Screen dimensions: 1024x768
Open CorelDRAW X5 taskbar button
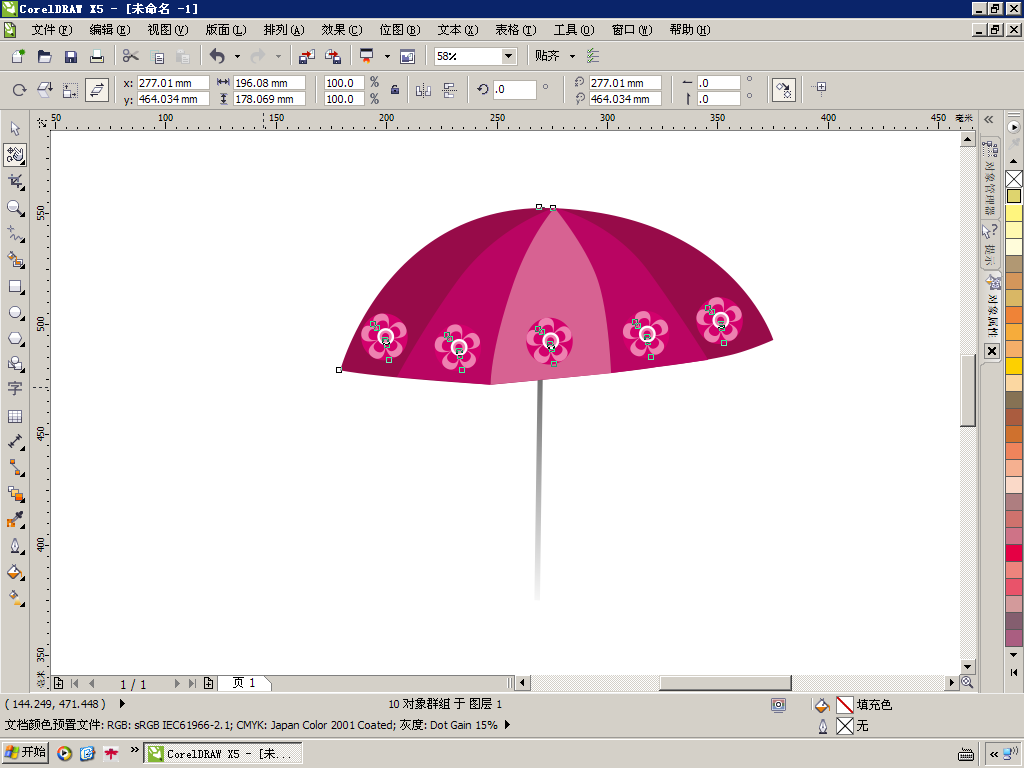click(223, 754)
